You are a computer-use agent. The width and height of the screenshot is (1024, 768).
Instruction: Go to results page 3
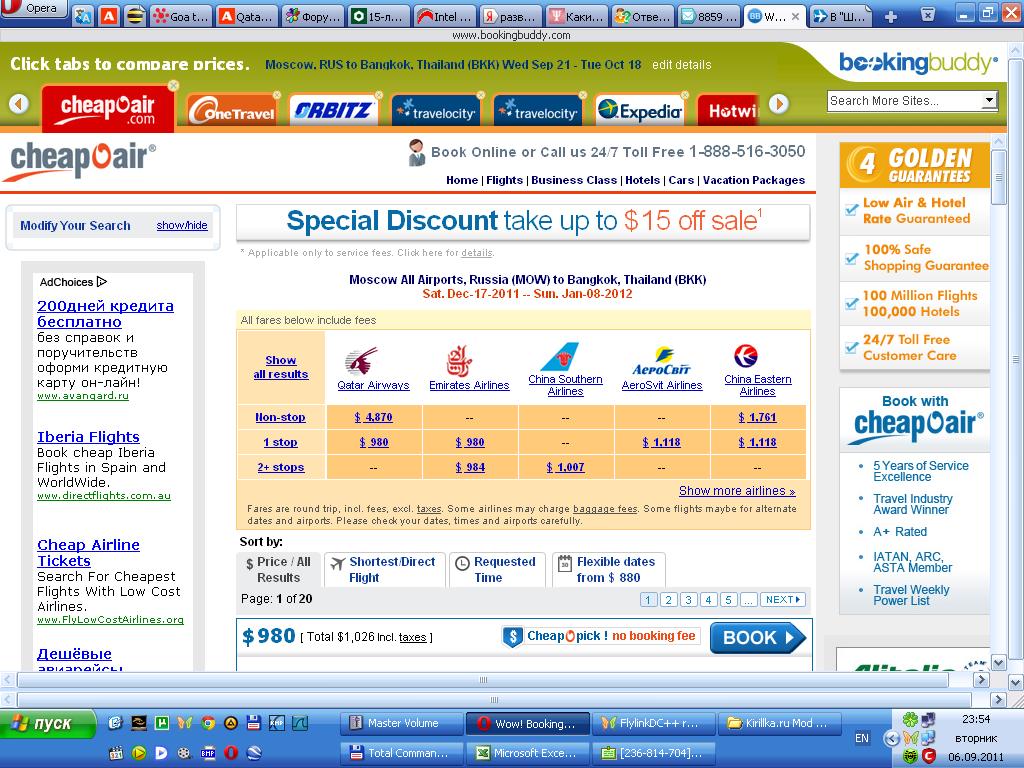688,600
